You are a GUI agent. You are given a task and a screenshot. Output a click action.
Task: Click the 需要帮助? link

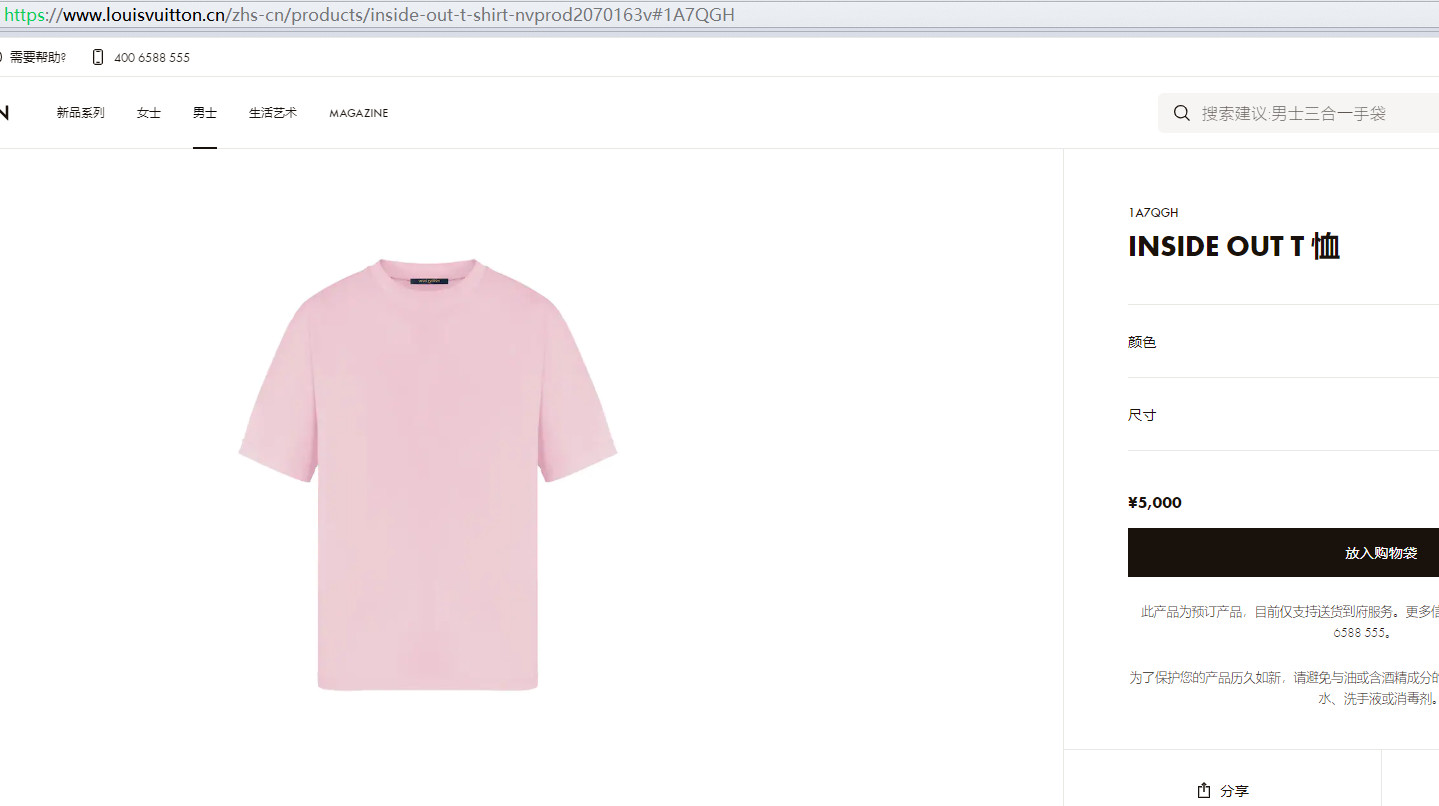(x=38, y=57)
